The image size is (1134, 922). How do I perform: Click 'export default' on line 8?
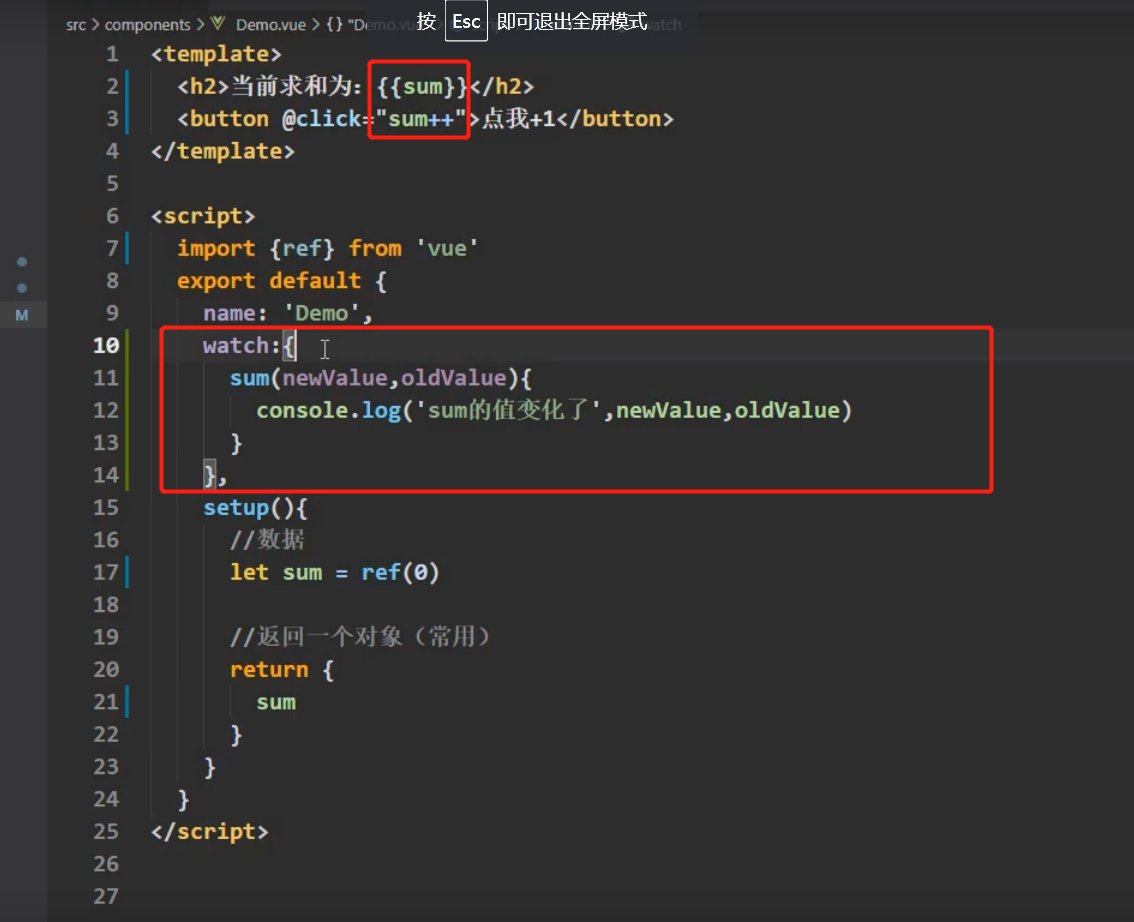pos(269,281)
